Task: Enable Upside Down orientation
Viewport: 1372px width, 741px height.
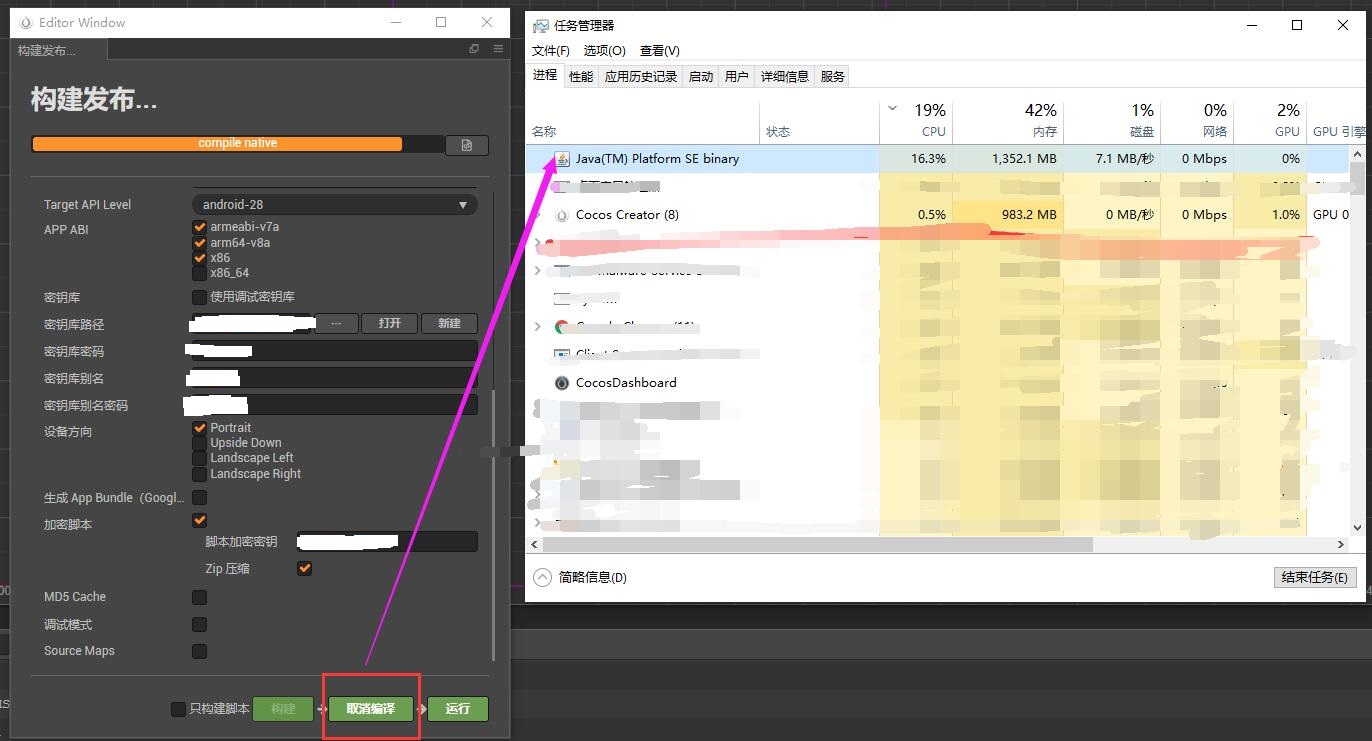Action: coord(200,443)
